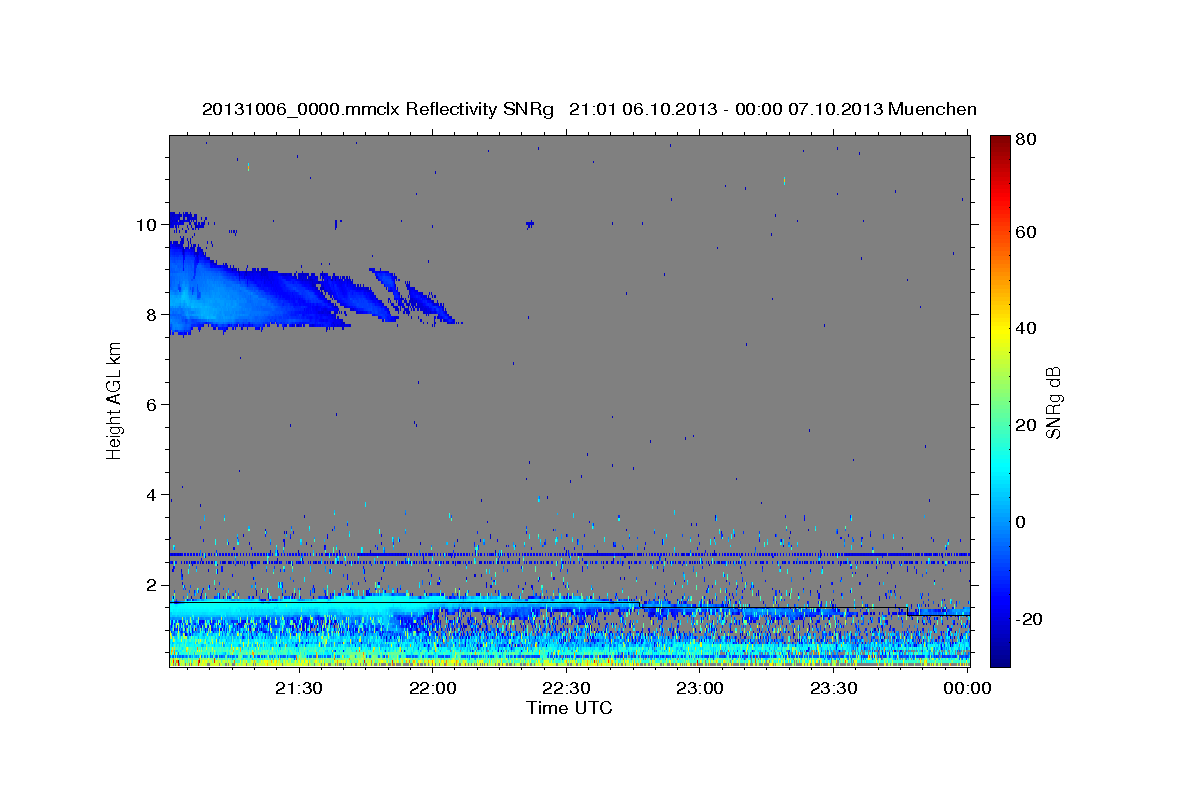Image resolution: width=1200 pixels, height=800 pixels.
Task: Click the 22:00 time tick label
Action: coord(433,688)
